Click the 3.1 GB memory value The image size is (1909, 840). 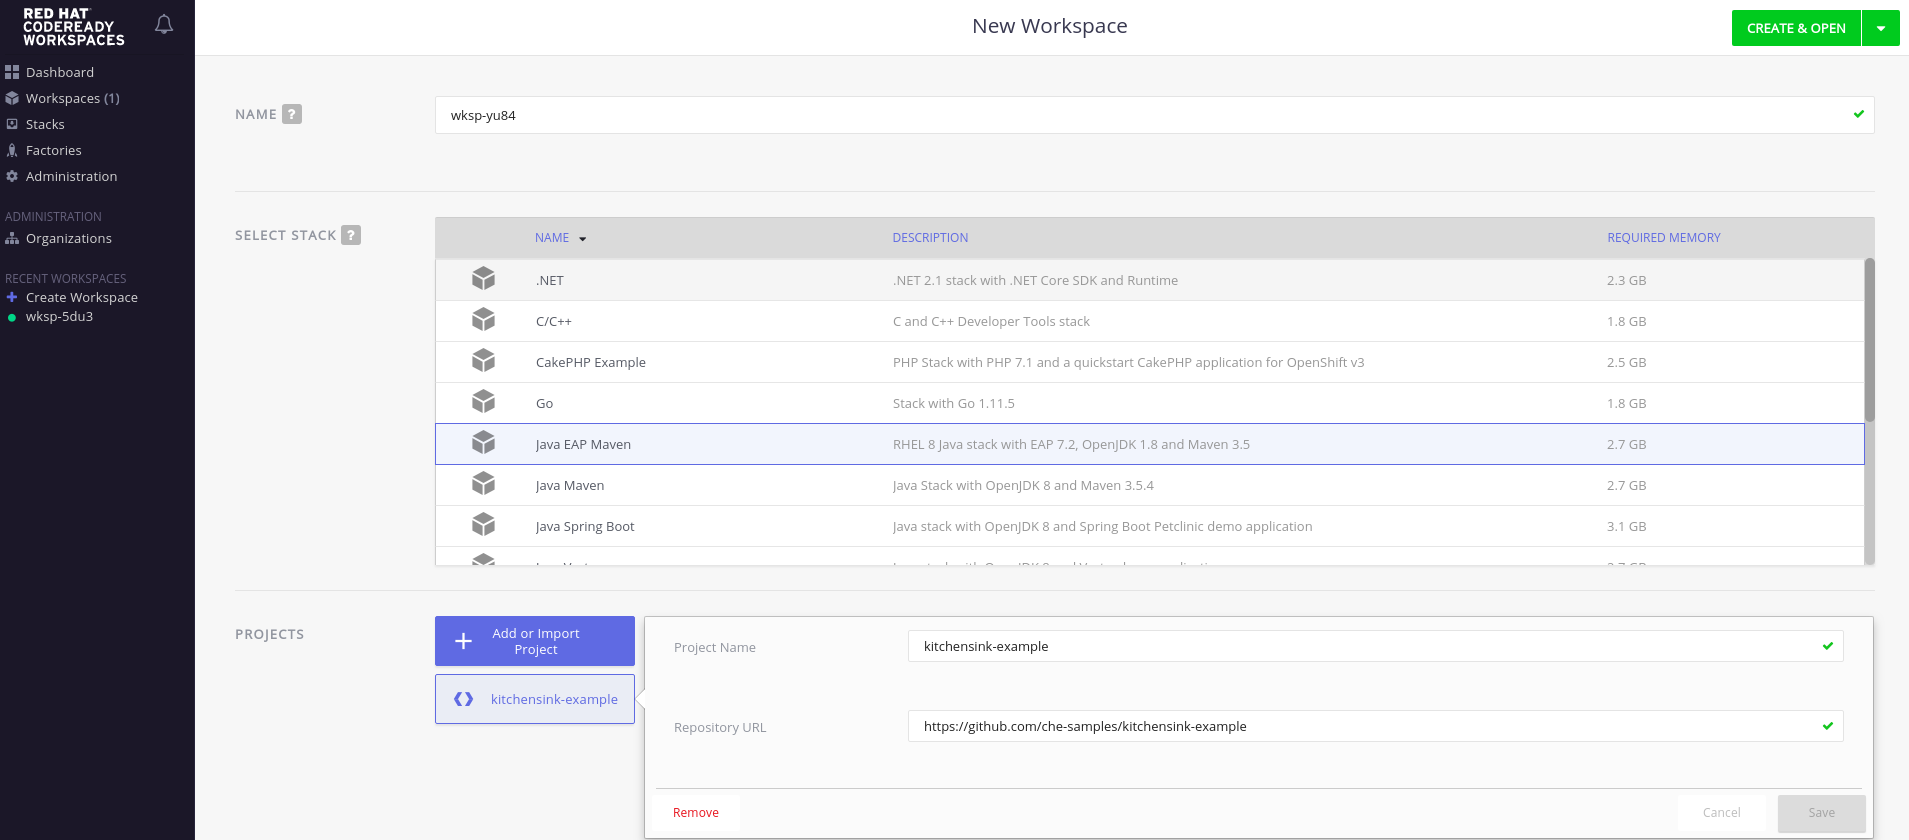[1627, 526]
